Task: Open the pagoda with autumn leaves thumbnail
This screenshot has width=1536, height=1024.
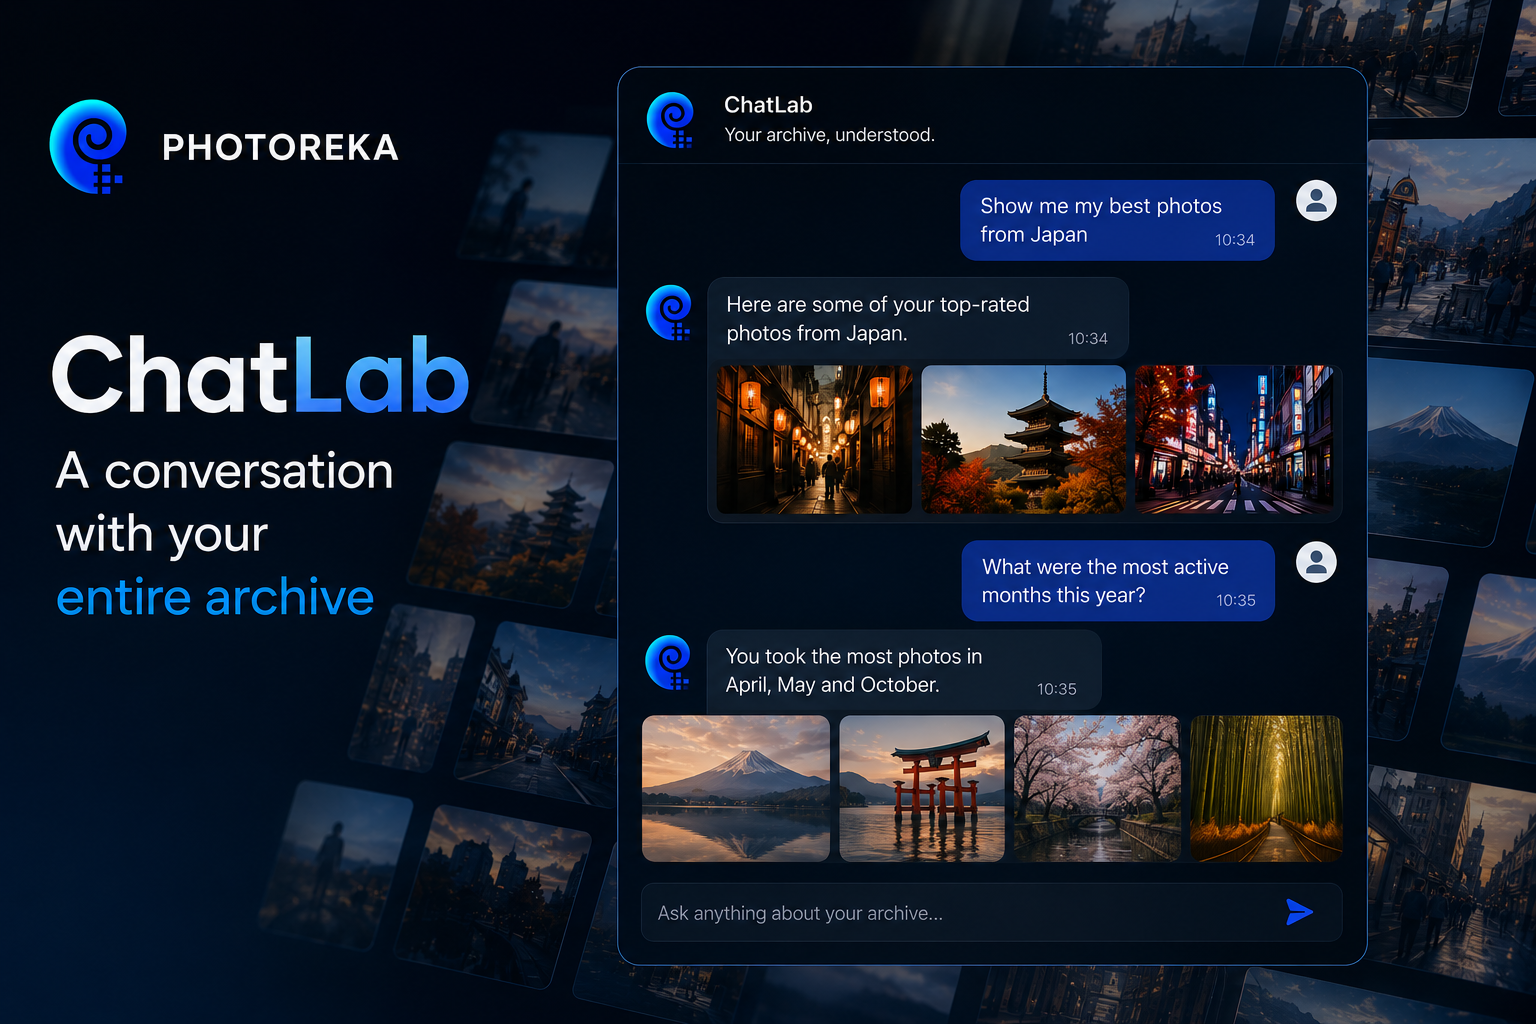Action: pos(1023,440)
